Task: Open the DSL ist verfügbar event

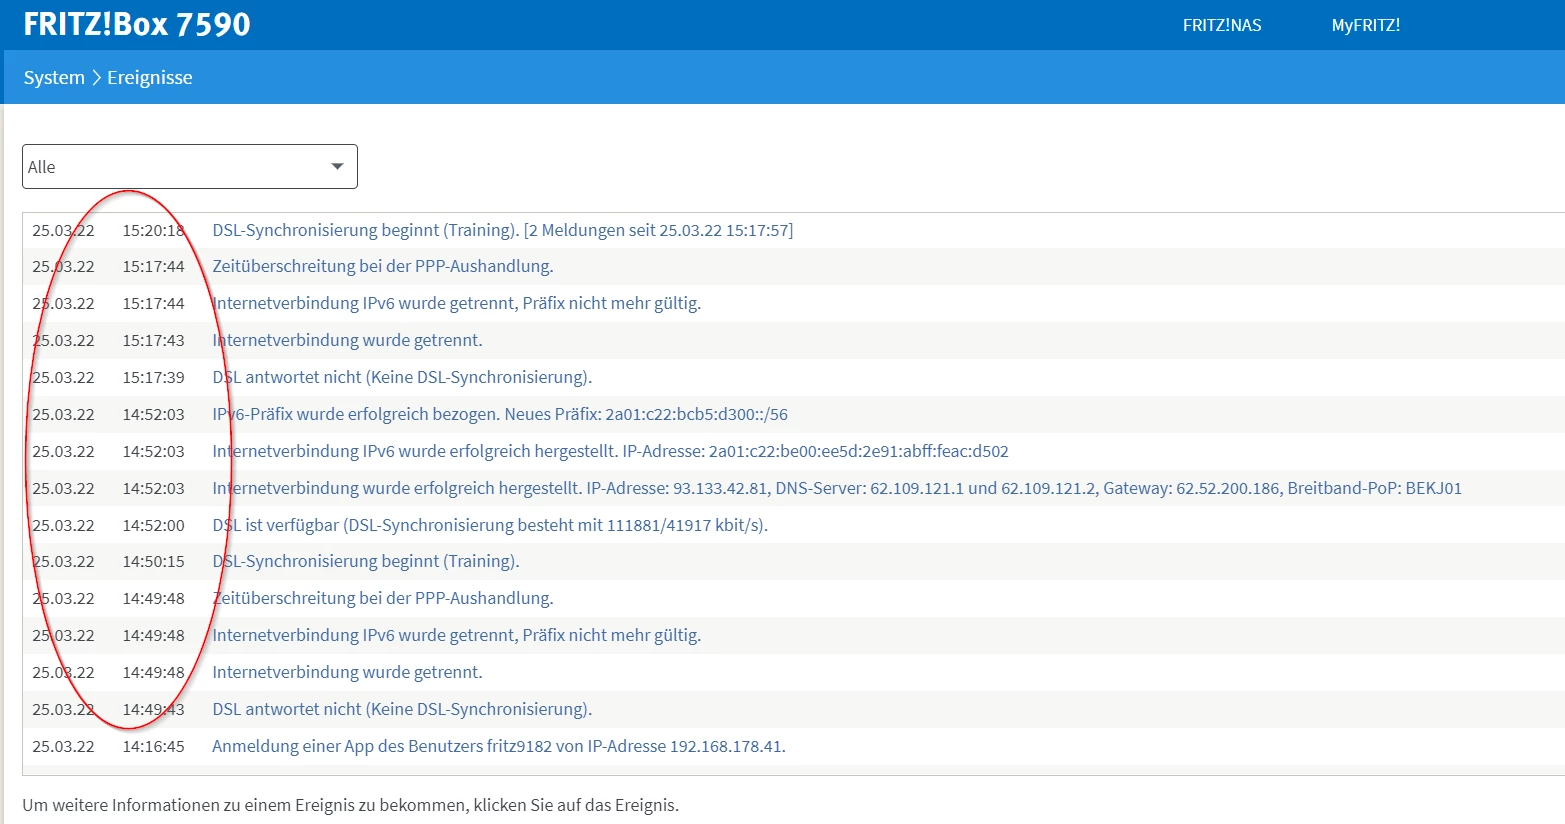Action: click(490, 525)
